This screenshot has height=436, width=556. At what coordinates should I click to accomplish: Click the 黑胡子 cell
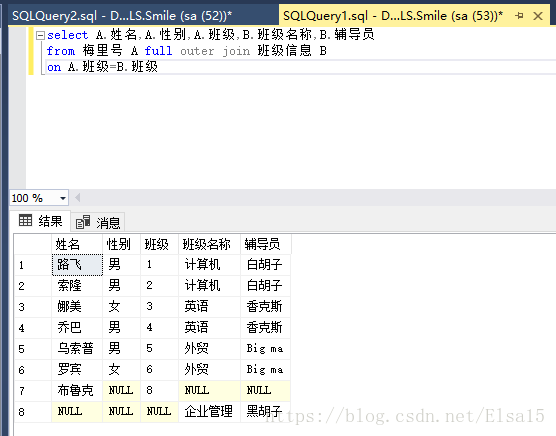click(266, 412)
